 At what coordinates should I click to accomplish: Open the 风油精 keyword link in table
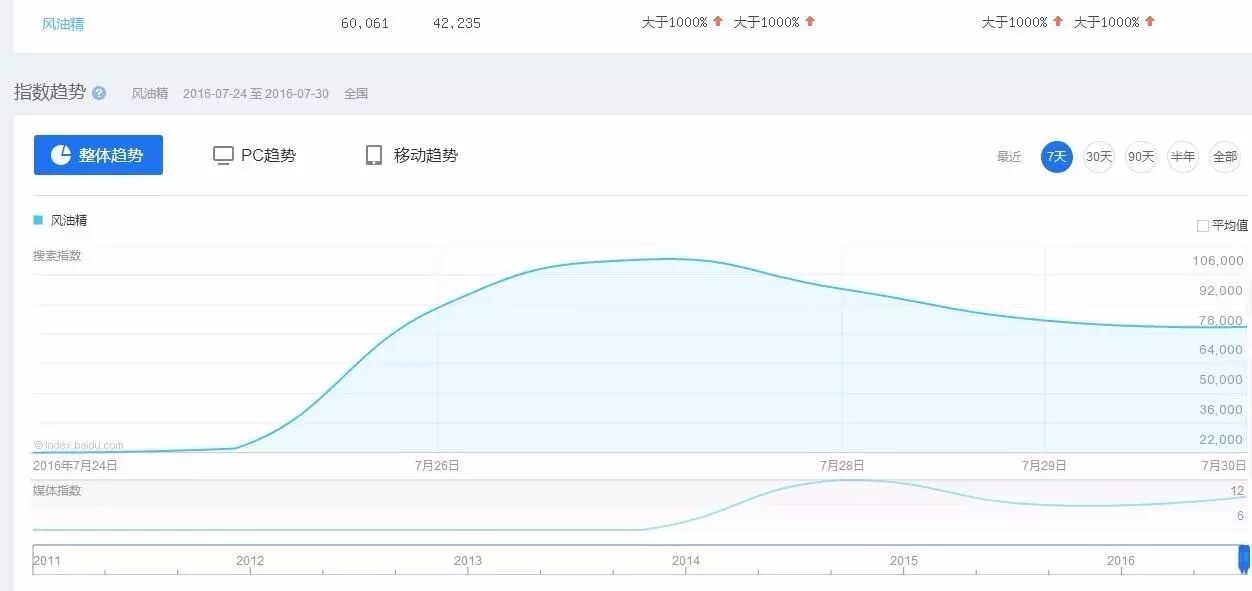point(63,23)
